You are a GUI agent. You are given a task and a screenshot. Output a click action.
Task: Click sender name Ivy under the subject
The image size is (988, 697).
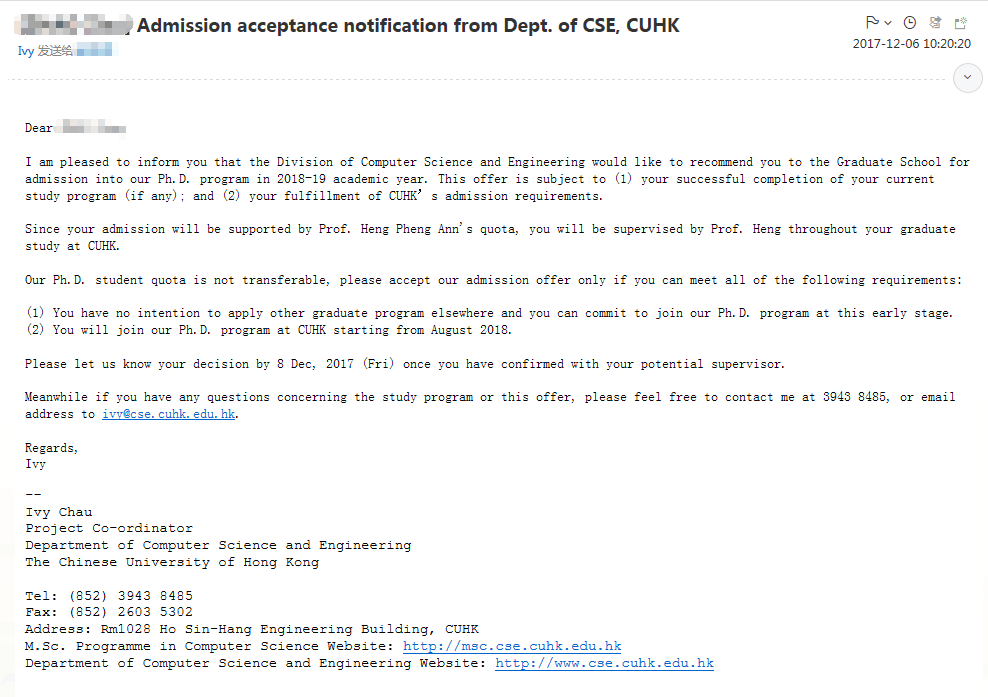(25, 50)
